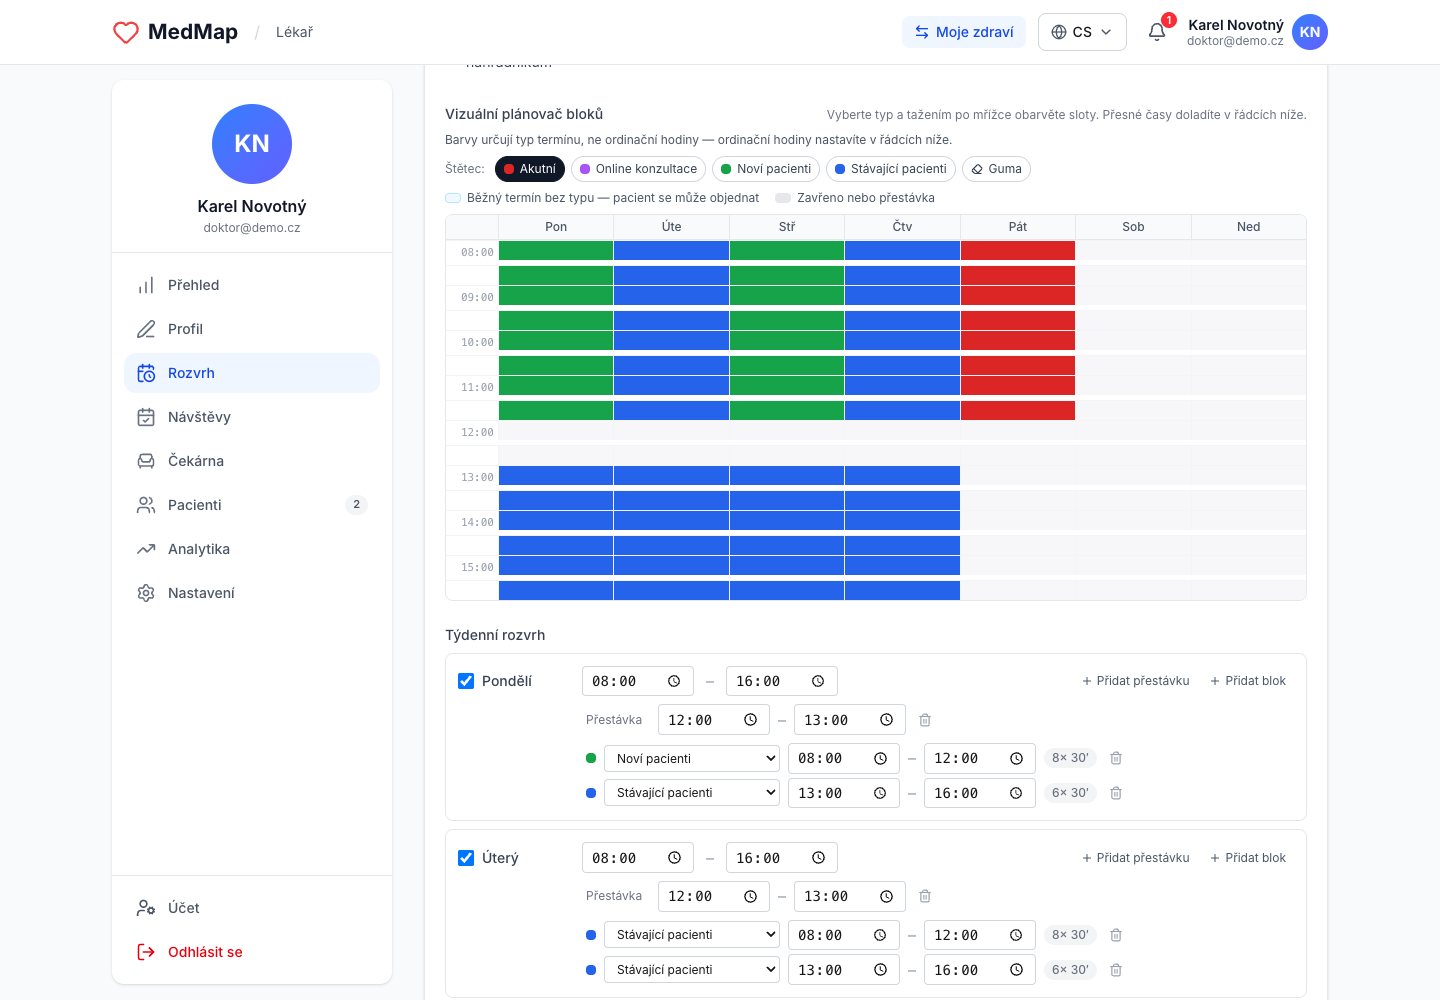
Task: Click the KN avatar in header
Action: (1310, 32)
